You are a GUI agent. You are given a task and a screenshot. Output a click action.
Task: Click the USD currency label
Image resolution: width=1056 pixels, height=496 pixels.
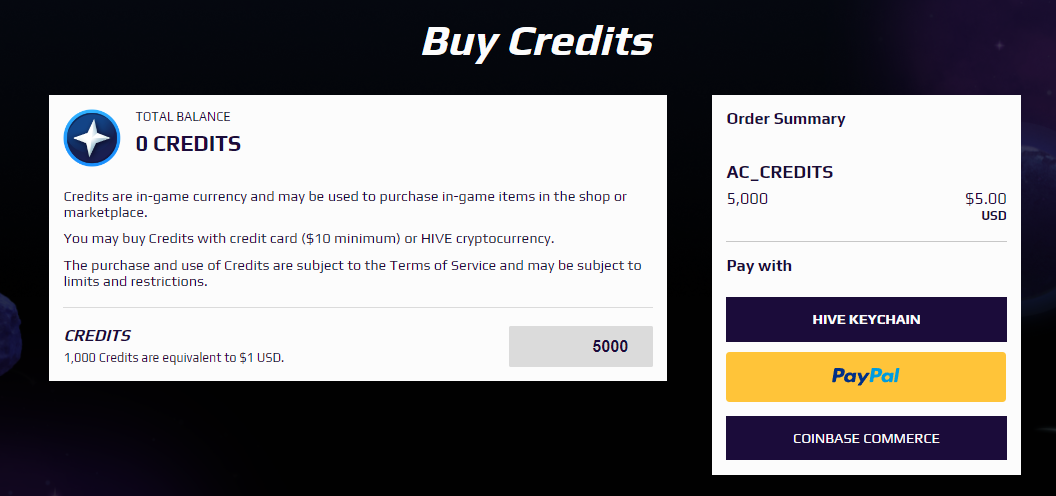tap(994, 216)
